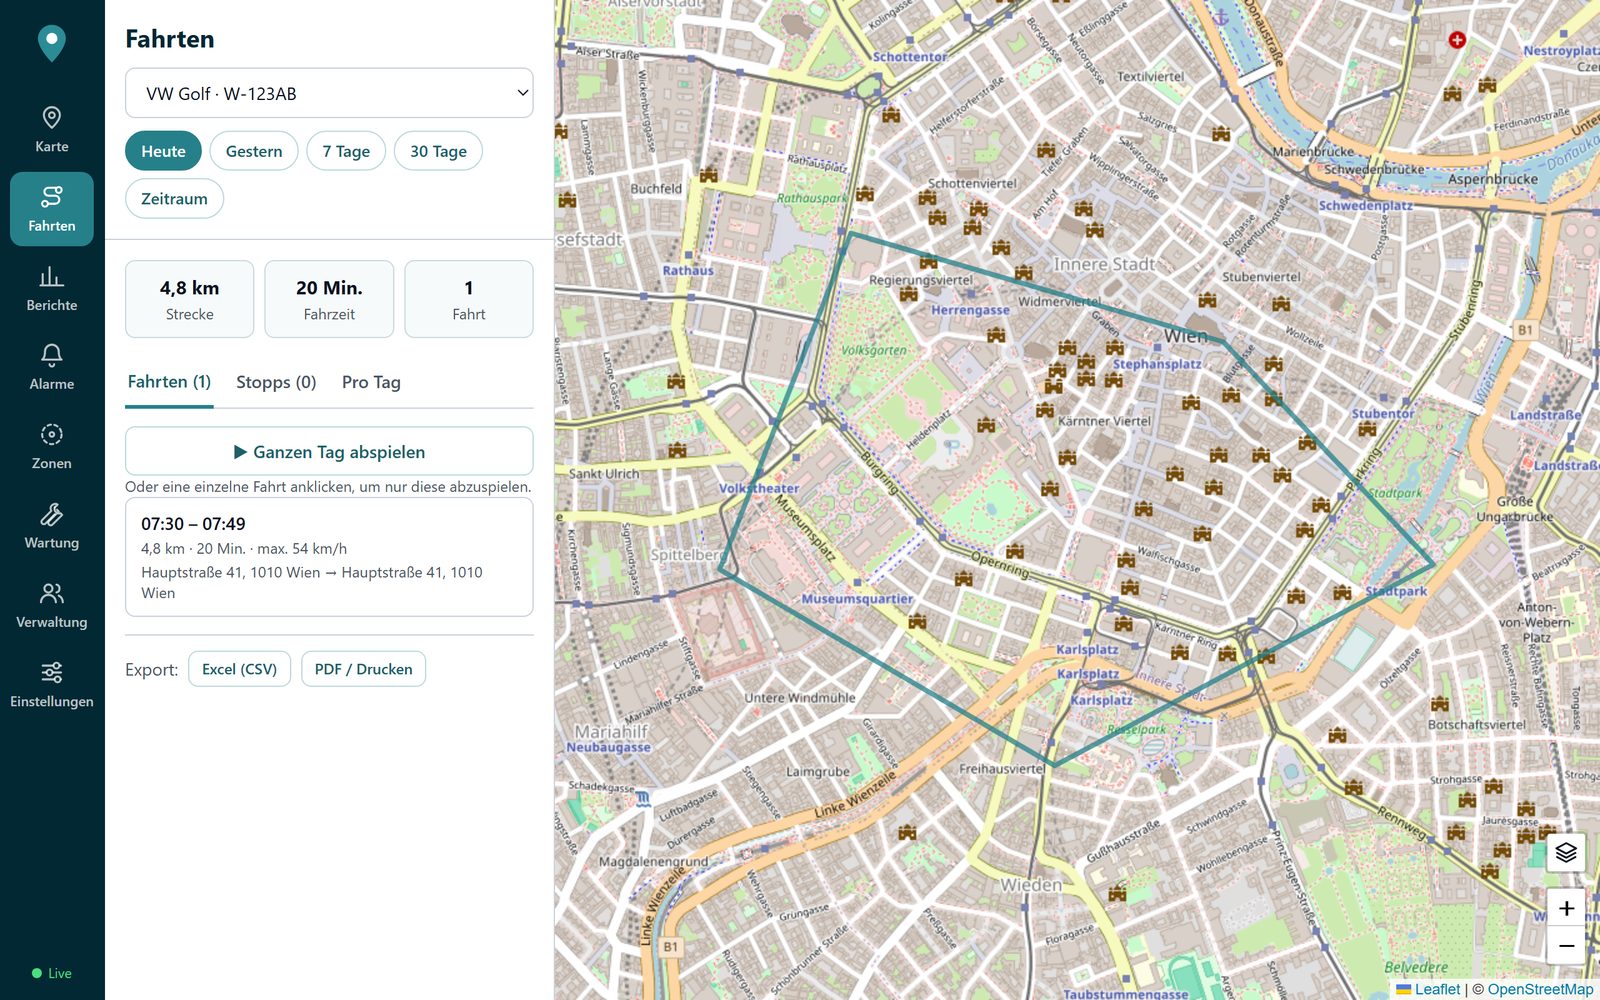Screen dimensions: 1600x1000
Task: Open Verwaltung users section
Action: click(52, 605)
